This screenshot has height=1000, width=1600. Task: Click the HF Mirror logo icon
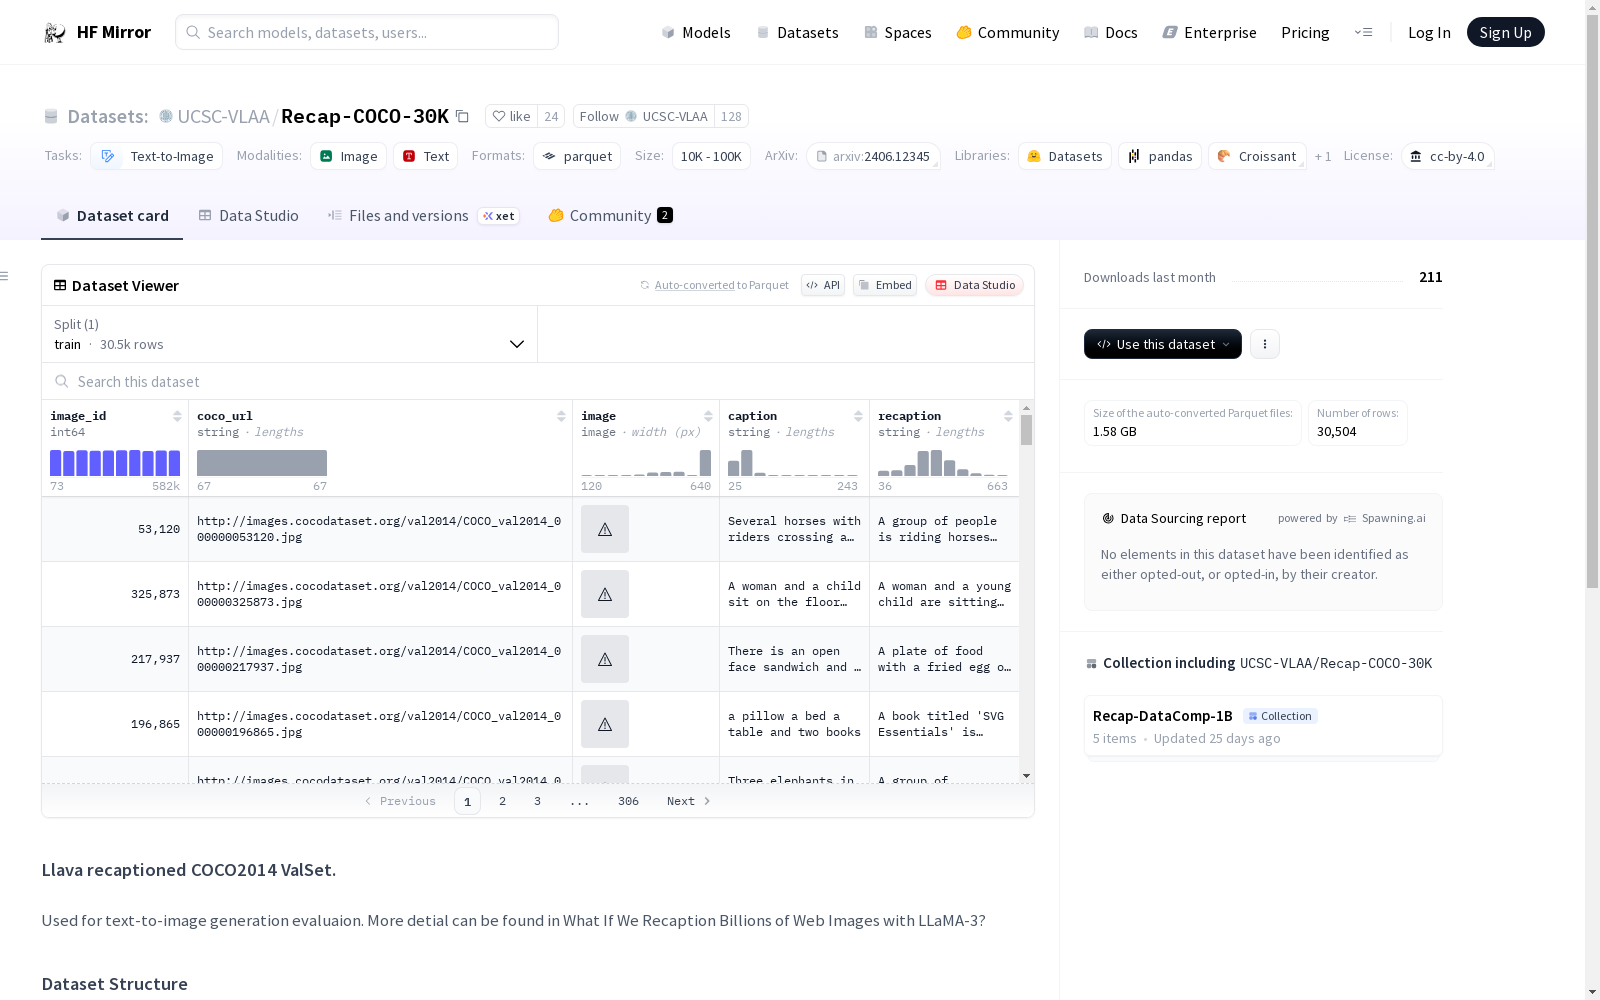tap(55, 33)
